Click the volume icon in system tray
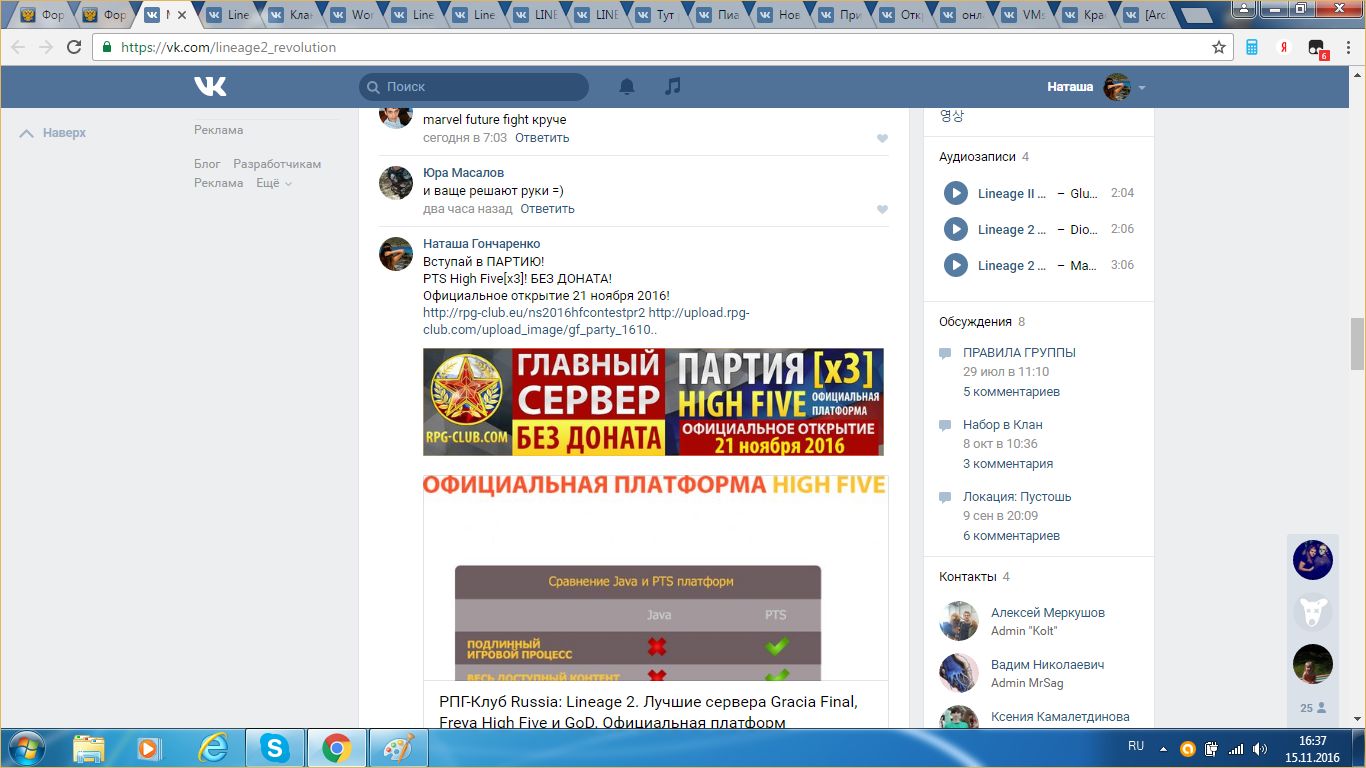This screenshot has height=768, width=1366. pyautogui.click(x=1260, y=748)
